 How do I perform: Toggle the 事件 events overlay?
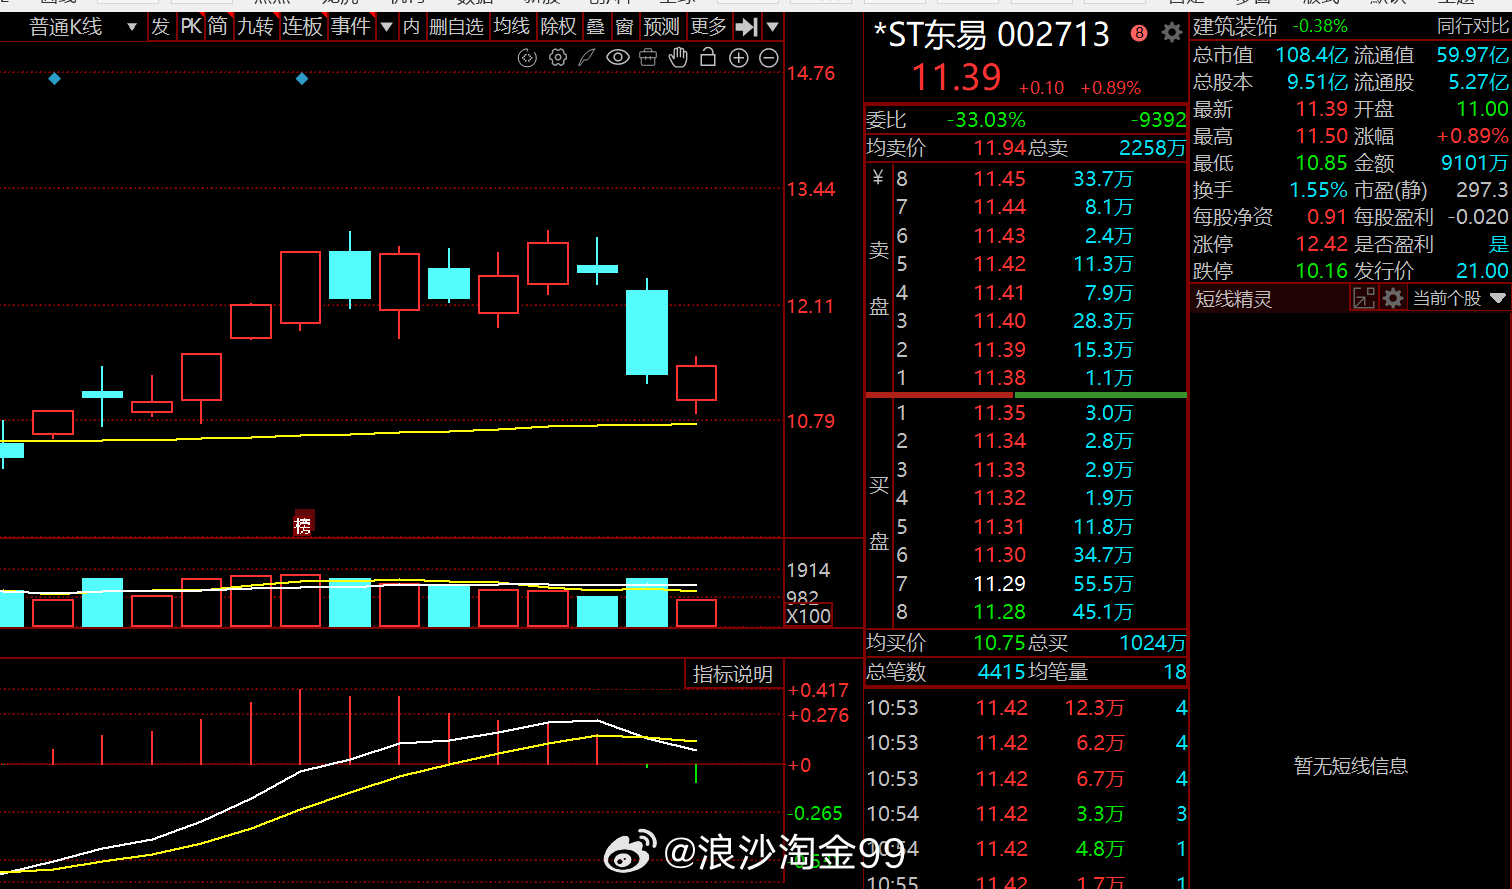(x=350, y=27)
